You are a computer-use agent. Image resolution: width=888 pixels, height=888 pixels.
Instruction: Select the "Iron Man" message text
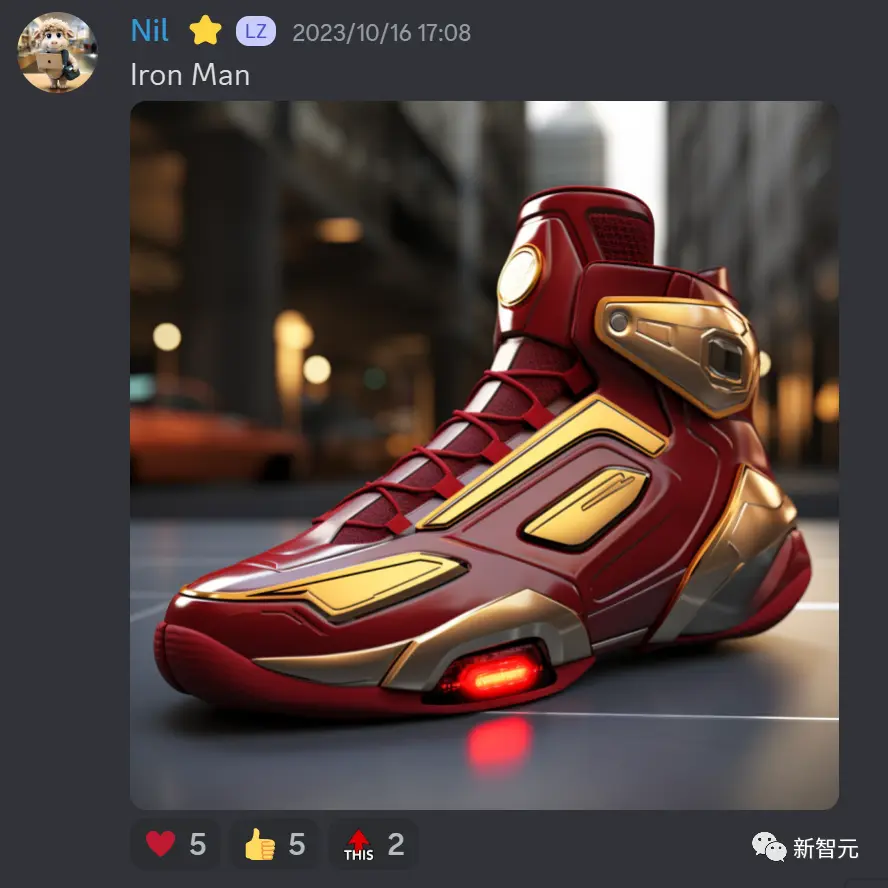[190, 75]
